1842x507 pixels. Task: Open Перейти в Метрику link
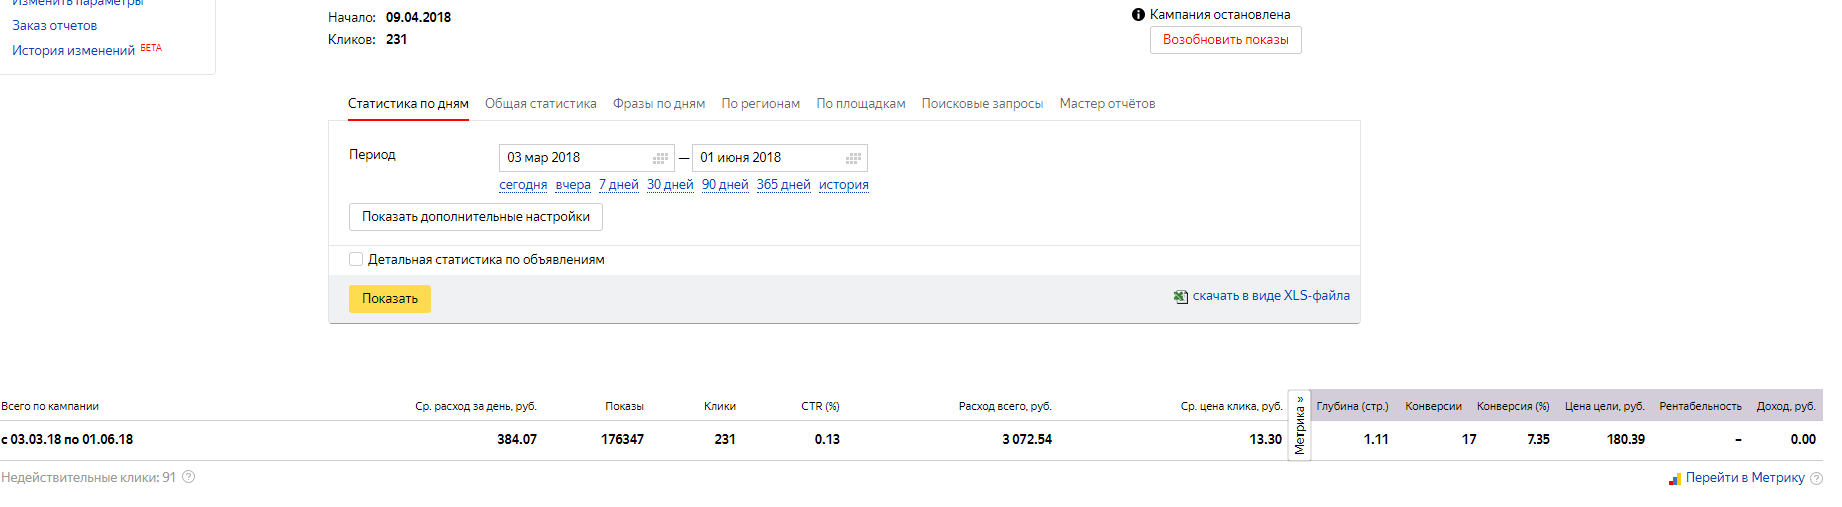pyautogui.click(x=1745, y=478)
